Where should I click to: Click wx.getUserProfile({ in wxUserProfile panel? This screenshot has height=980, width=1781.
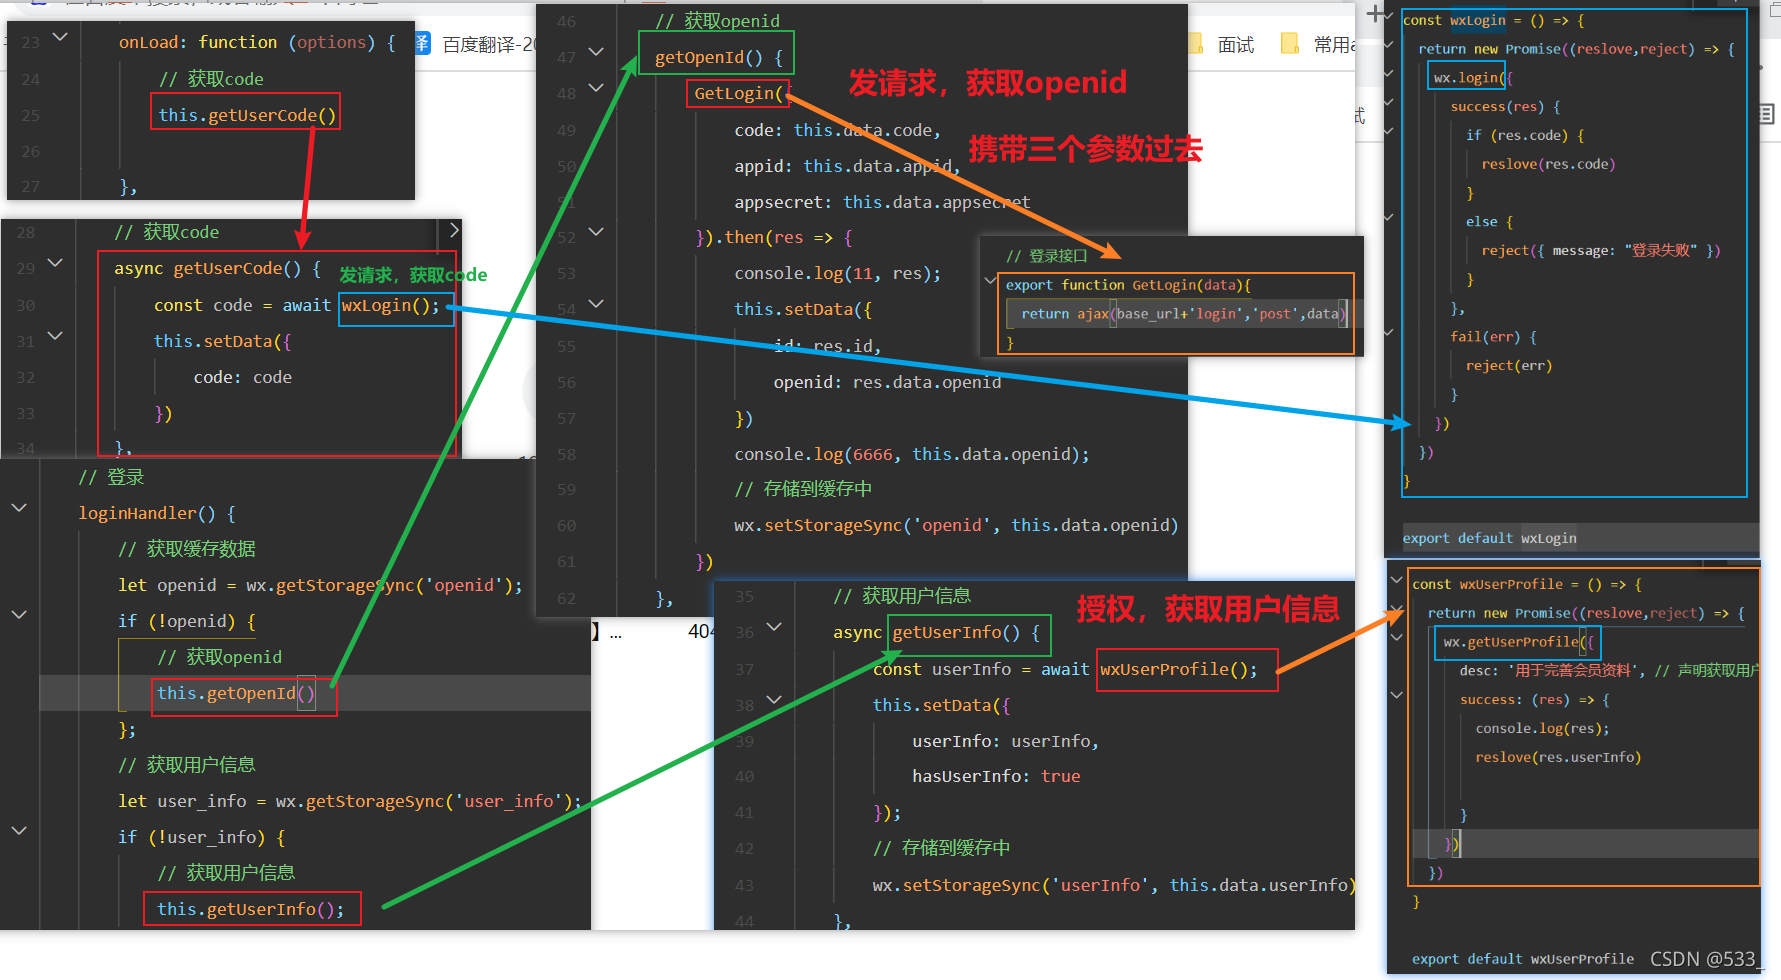click(1519, 643)
